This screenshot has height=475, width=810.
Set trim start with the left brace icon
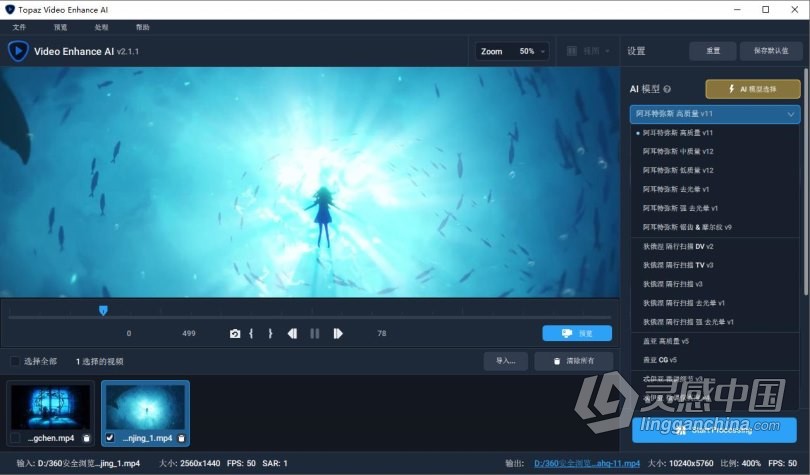coord(251,334)
